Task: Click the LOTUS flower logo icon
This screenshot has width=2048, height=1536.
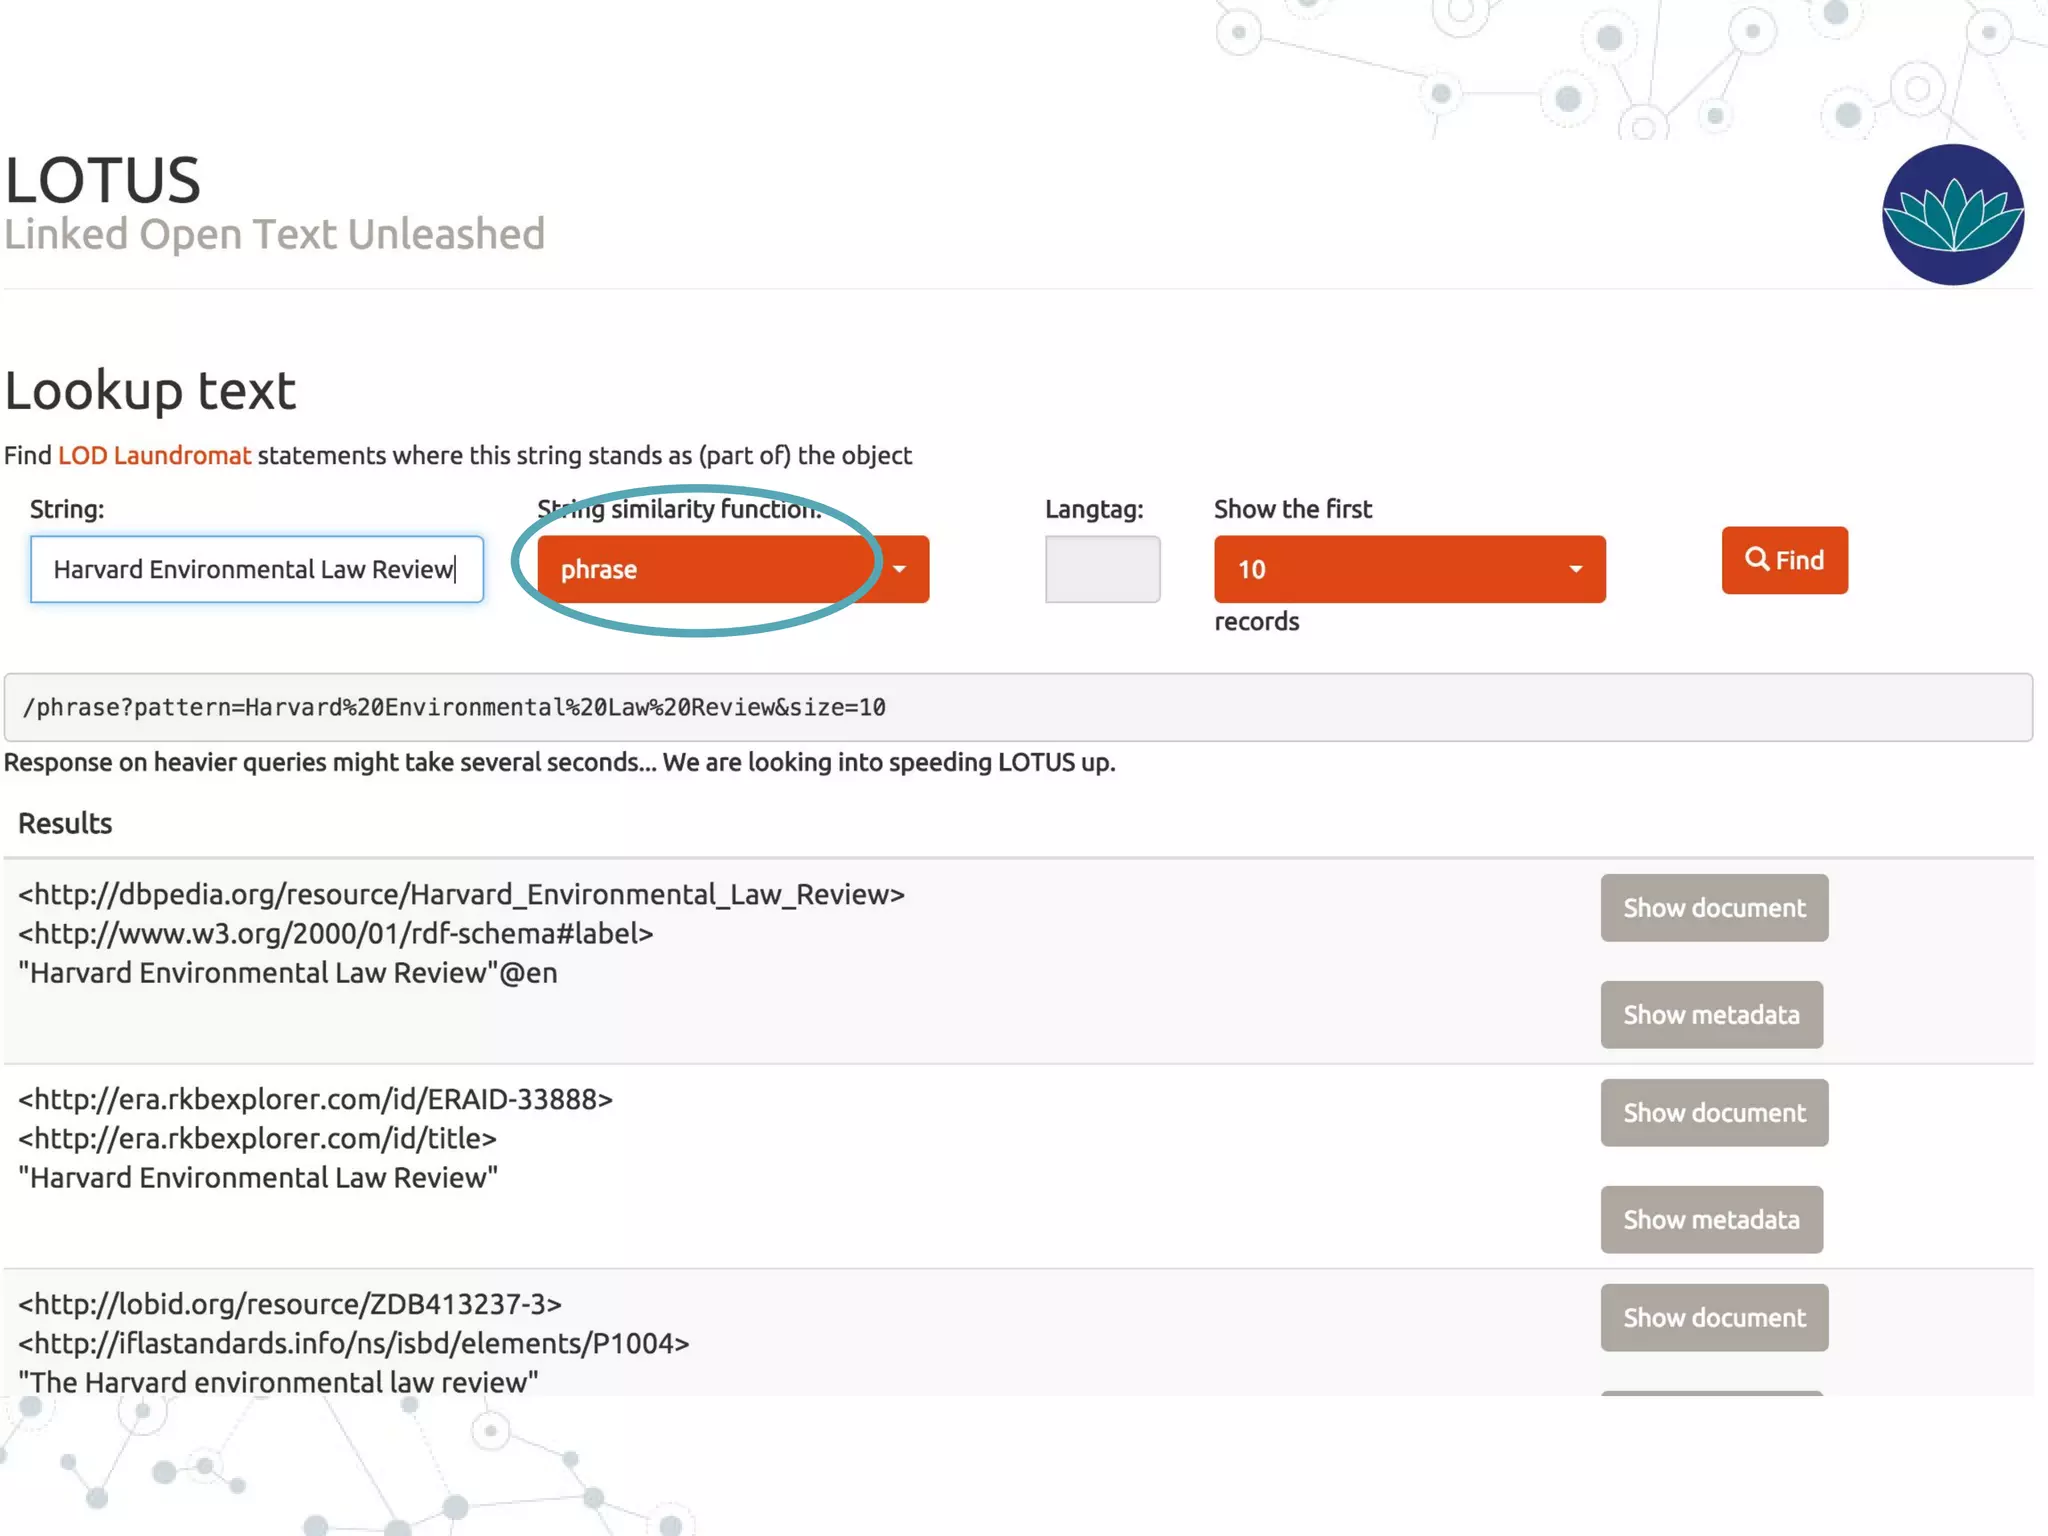Action: (1952, 215)
